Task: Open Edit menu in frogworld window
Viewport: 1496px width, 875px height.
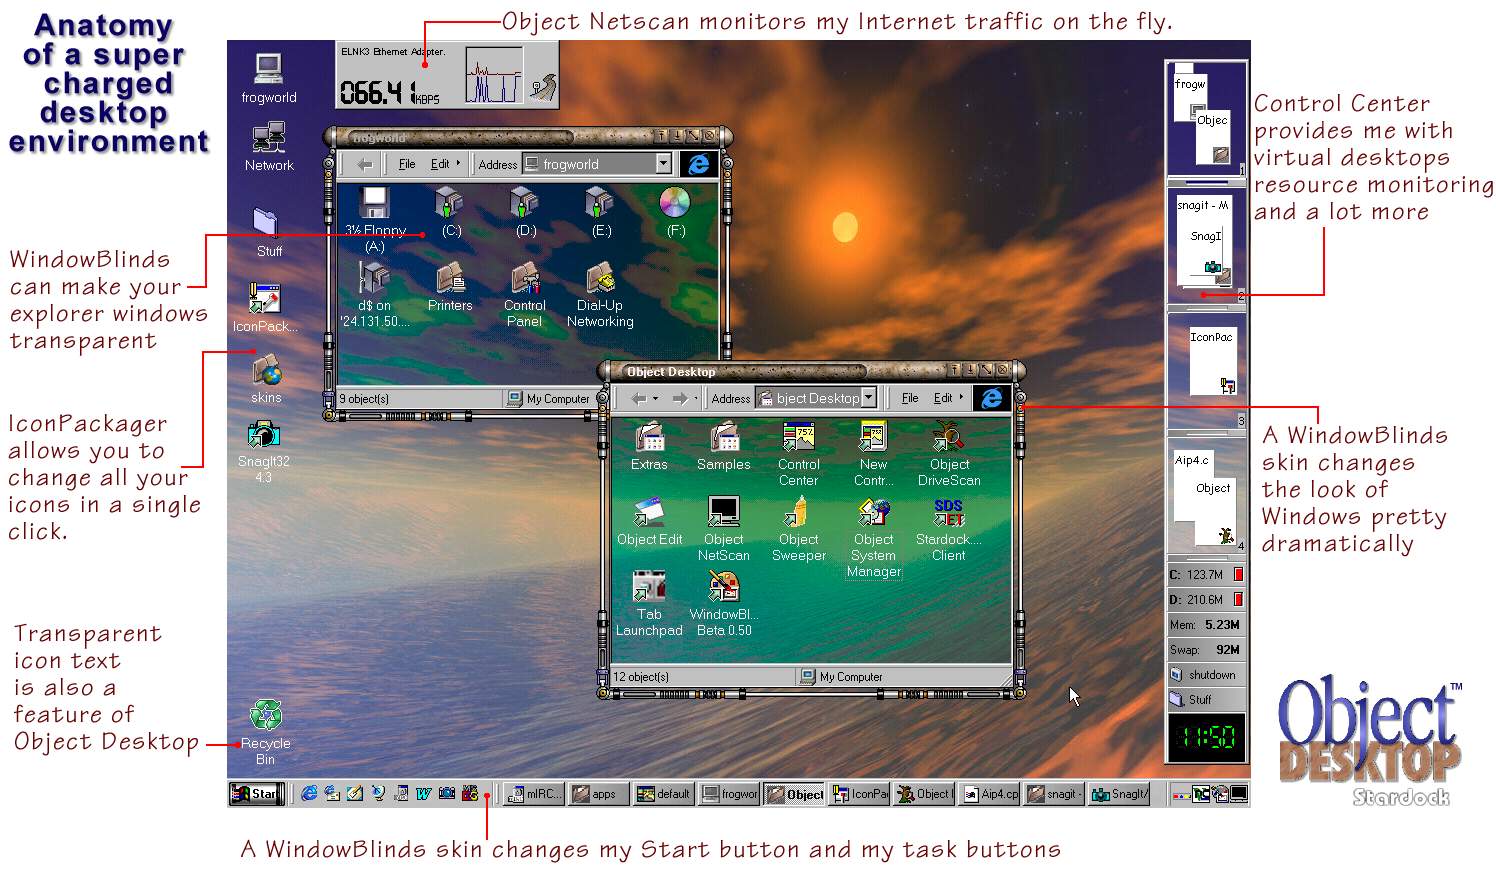Action: point(440,164)
